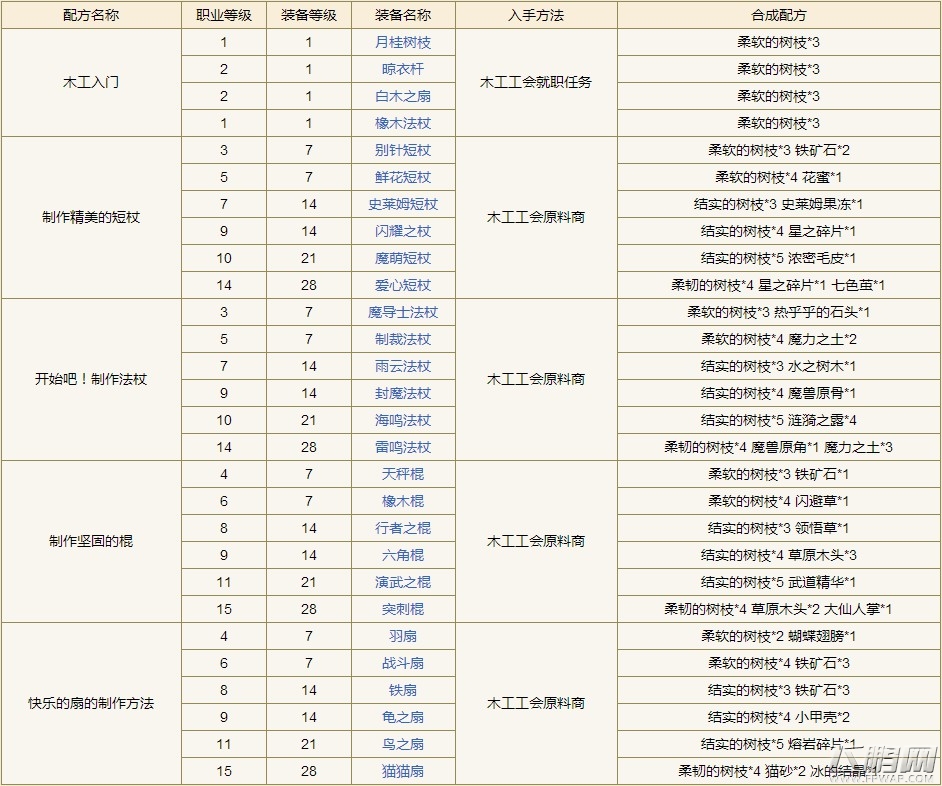The height and width of the screenshot is (786, 942).
Task: Open the 龟之扇 link
Action: pos(403,717)
